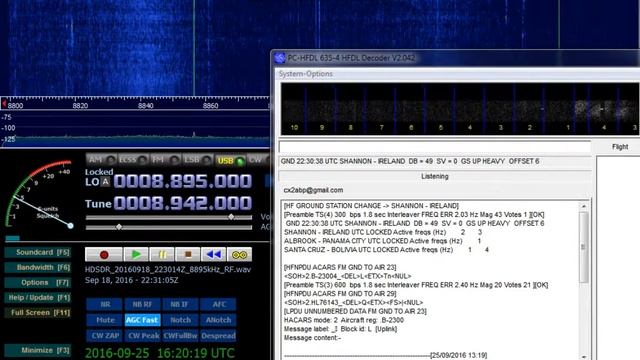This screenshot has width=640, height=360.
Task: Toggle the Despread button
Action: pos(218,336)
